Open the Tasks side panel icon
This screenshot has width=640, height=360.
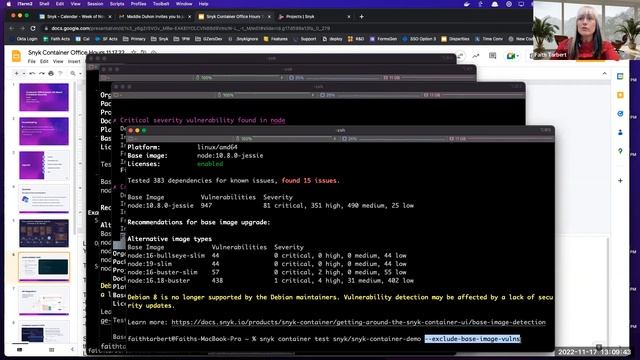pyautogui.click(x=620, y=114)
